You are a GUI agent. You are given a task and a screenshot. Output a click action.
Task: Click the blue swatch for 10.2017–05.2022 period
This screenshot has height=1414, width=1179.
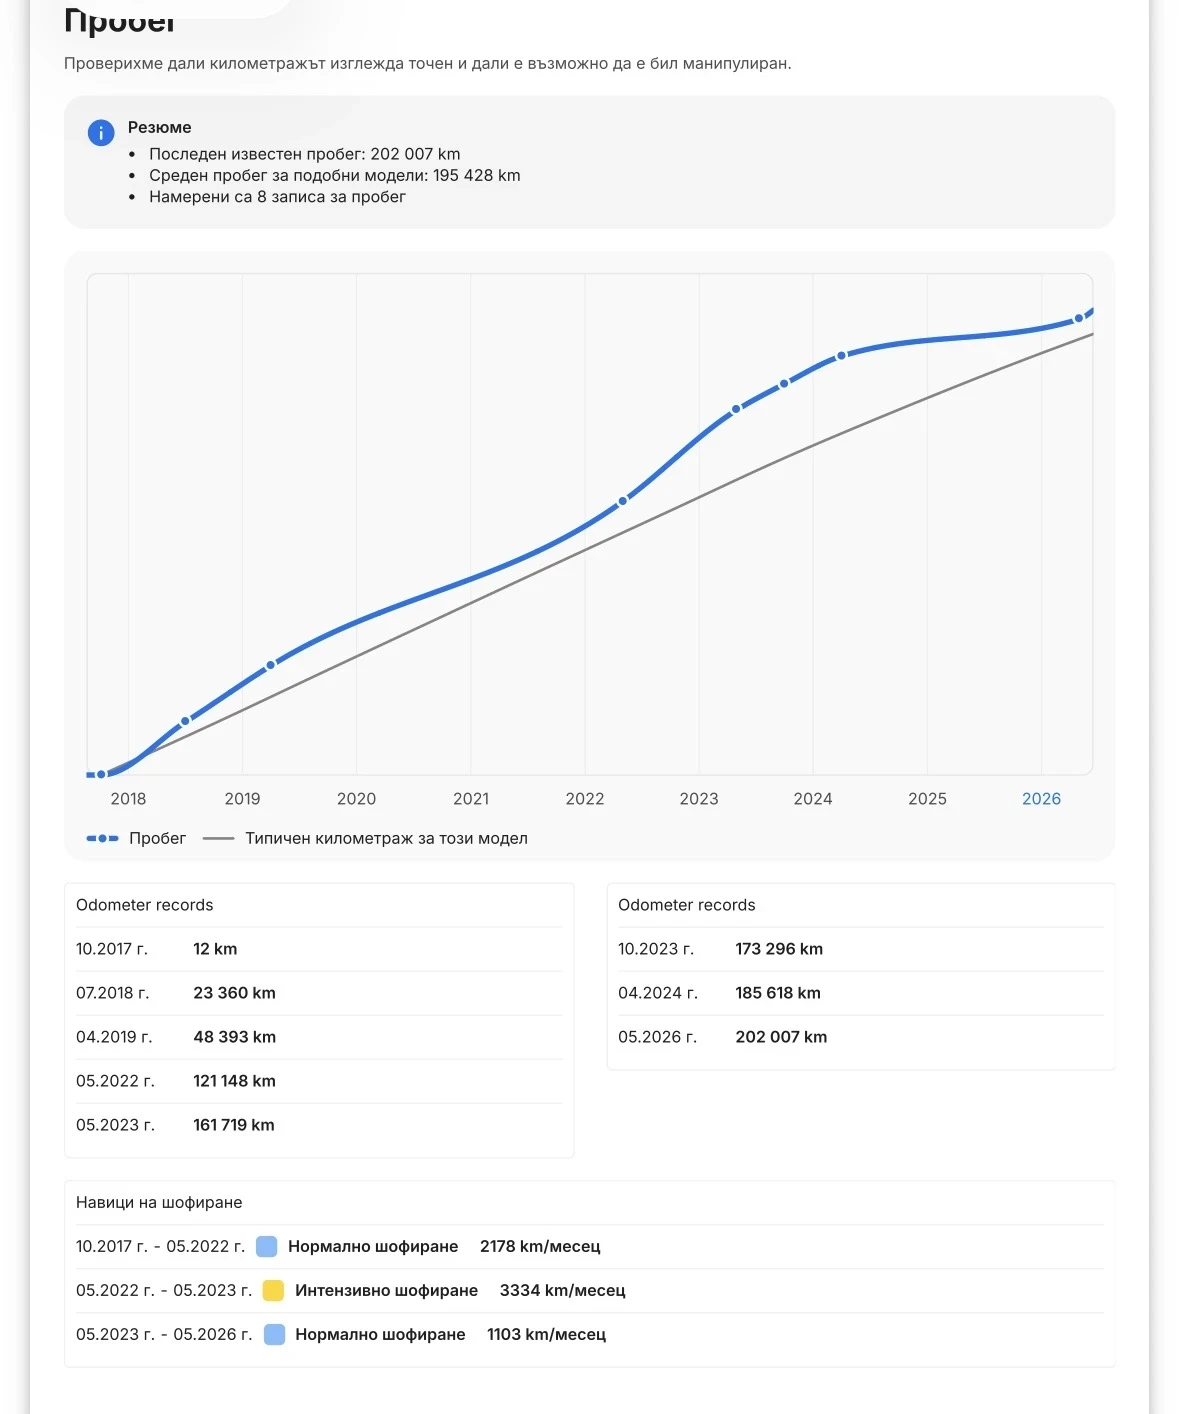click(266, 1246)
